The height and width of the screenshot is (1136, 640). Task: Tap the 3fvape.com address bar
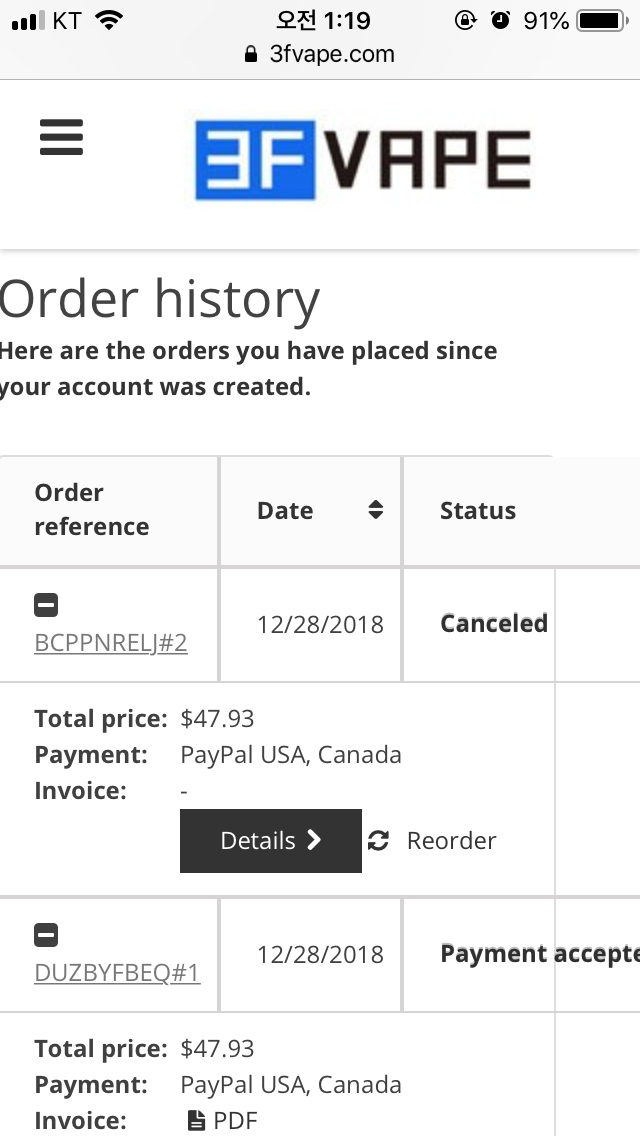[x=320, y=54]
